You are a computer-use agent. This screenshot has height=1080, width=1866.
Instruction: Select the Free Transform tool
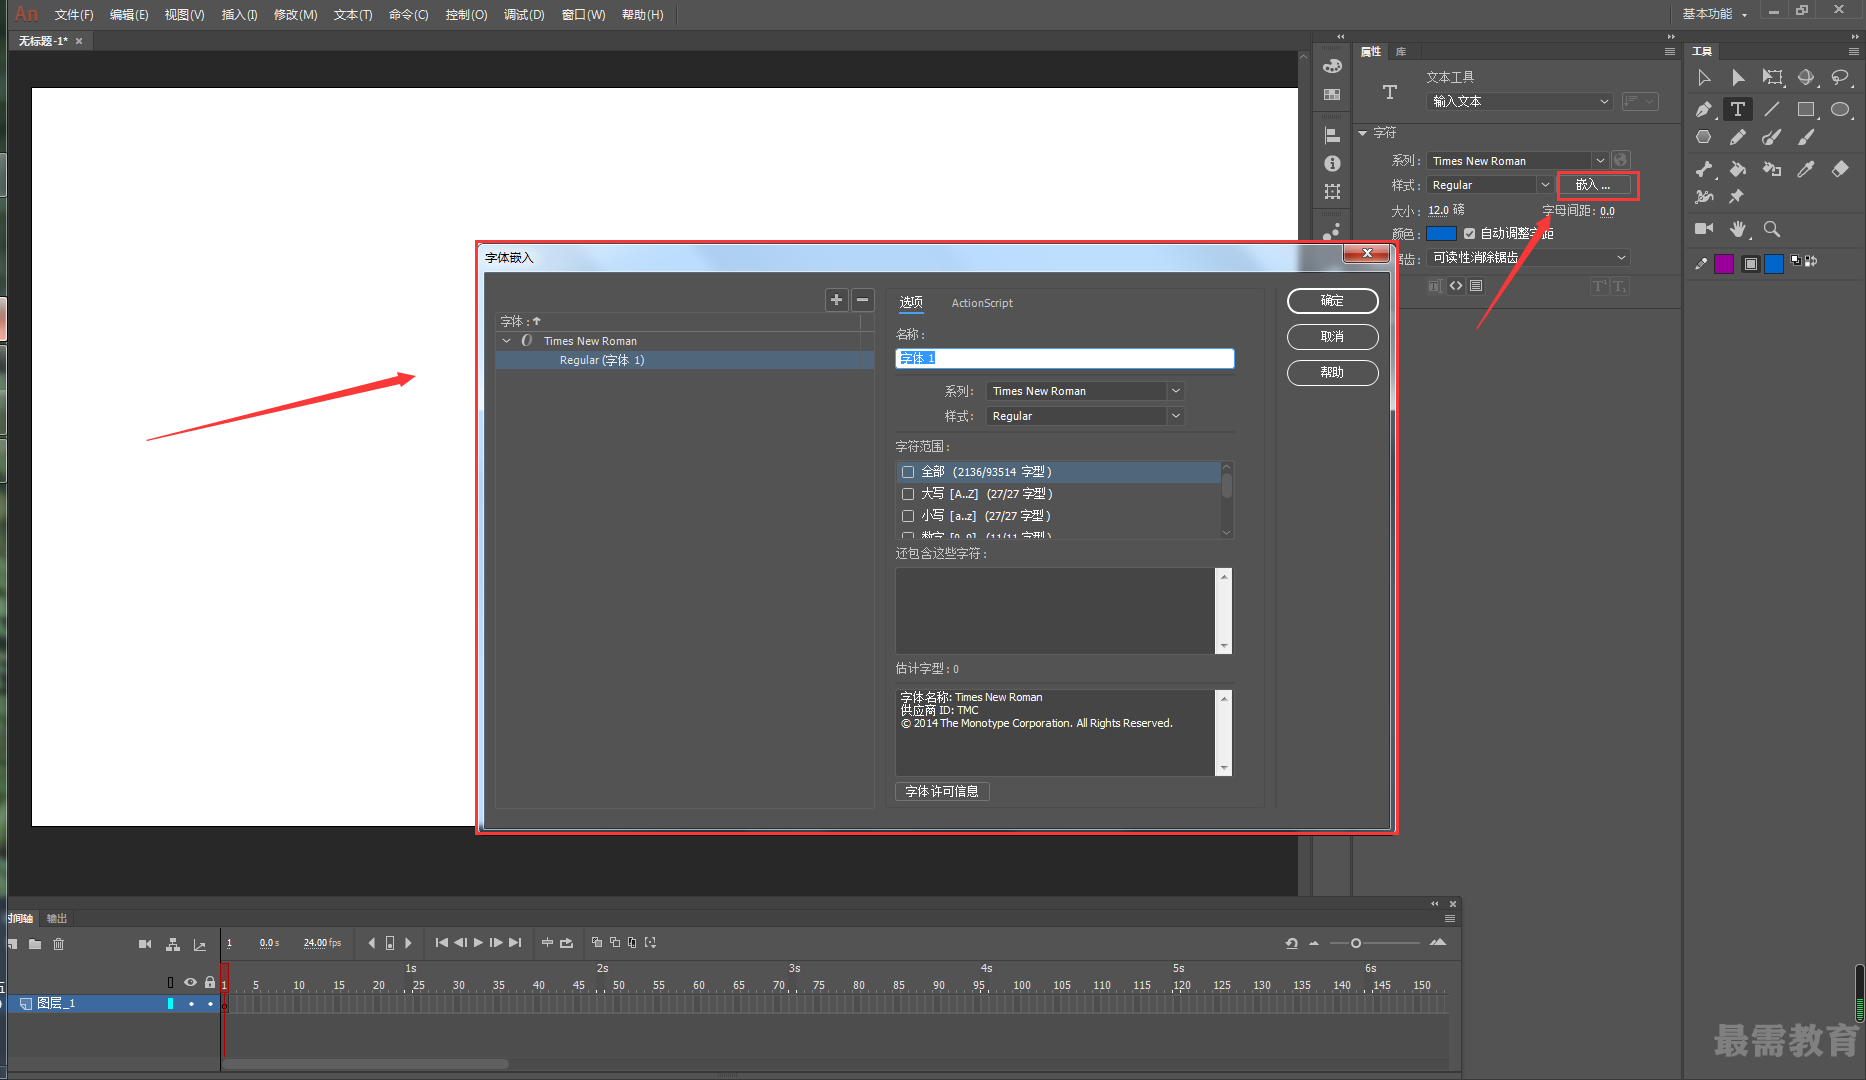pyautogui.click(x=1772, y=78)
